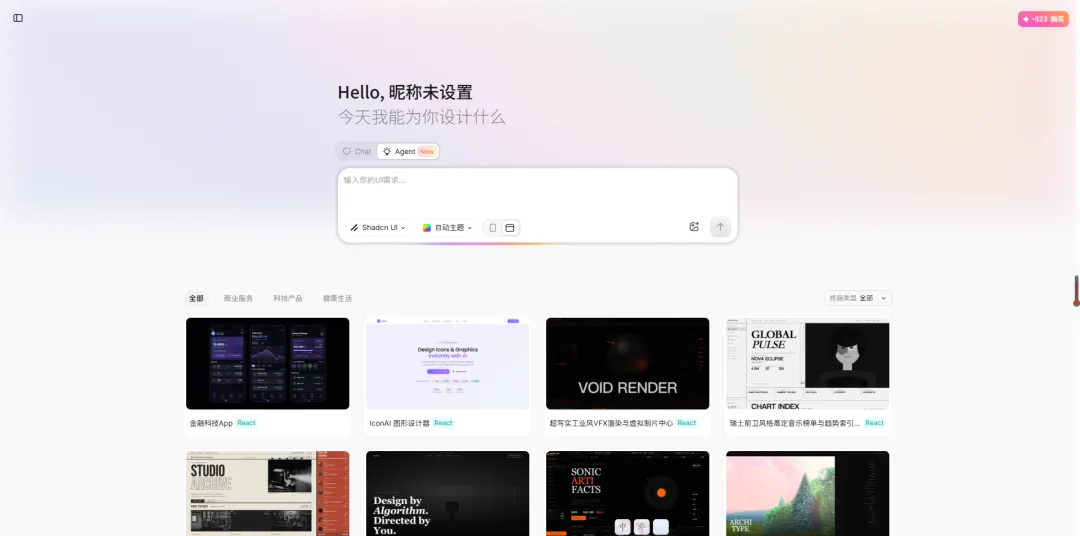Viewport: 1080px width, 536px height.
Task: Click the 金融科技App title text
Action: [x=211, y=423]
